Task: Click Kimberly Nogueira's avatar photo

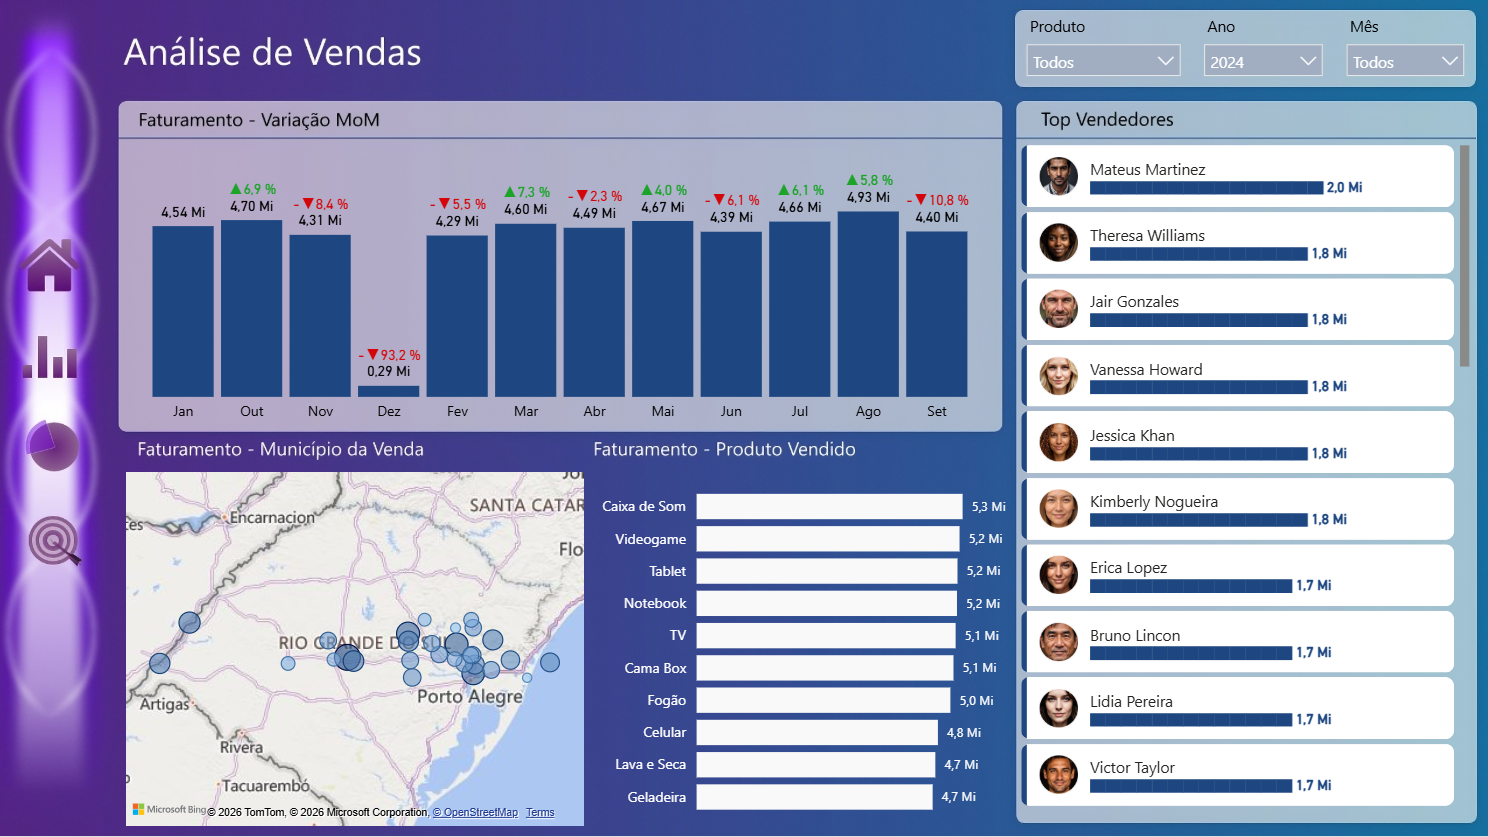Action: [x=1058, y=508]
